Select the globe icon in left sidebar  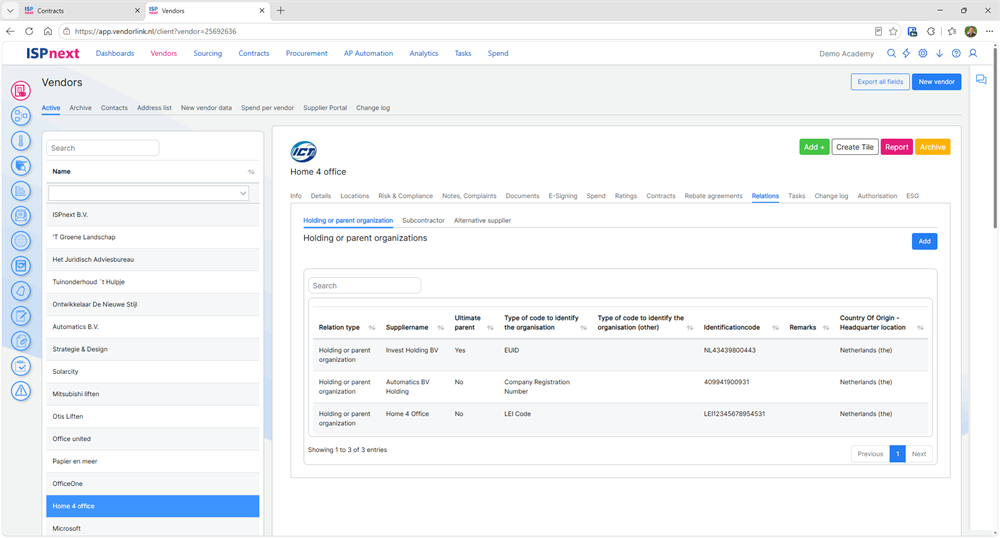[20, 241]
